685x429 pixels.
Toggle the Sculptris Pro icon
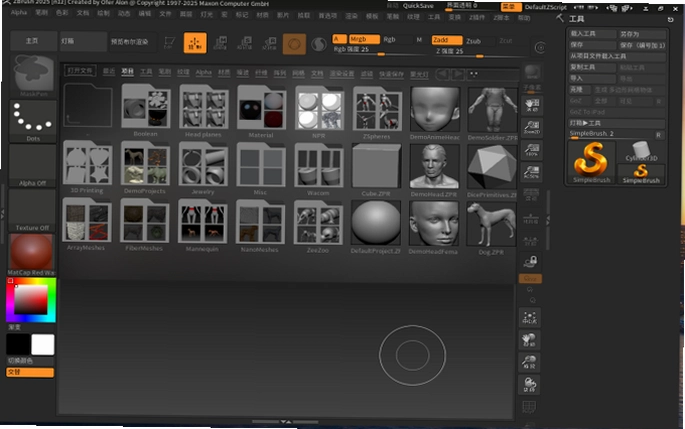tap(319, 44)
